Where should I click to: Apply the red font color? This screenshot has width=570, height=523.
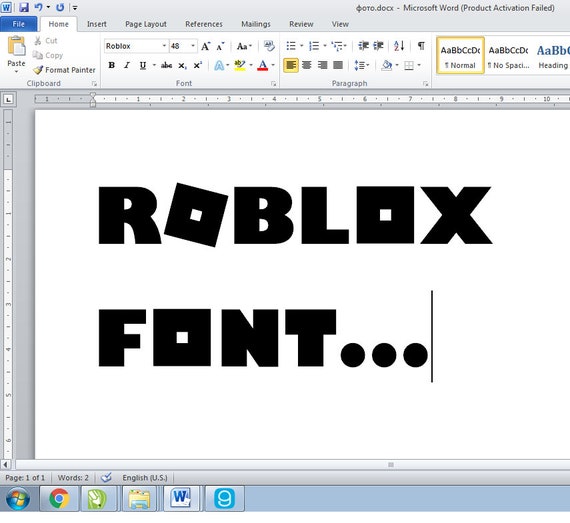pyautogui.click(x=262, y=65)
